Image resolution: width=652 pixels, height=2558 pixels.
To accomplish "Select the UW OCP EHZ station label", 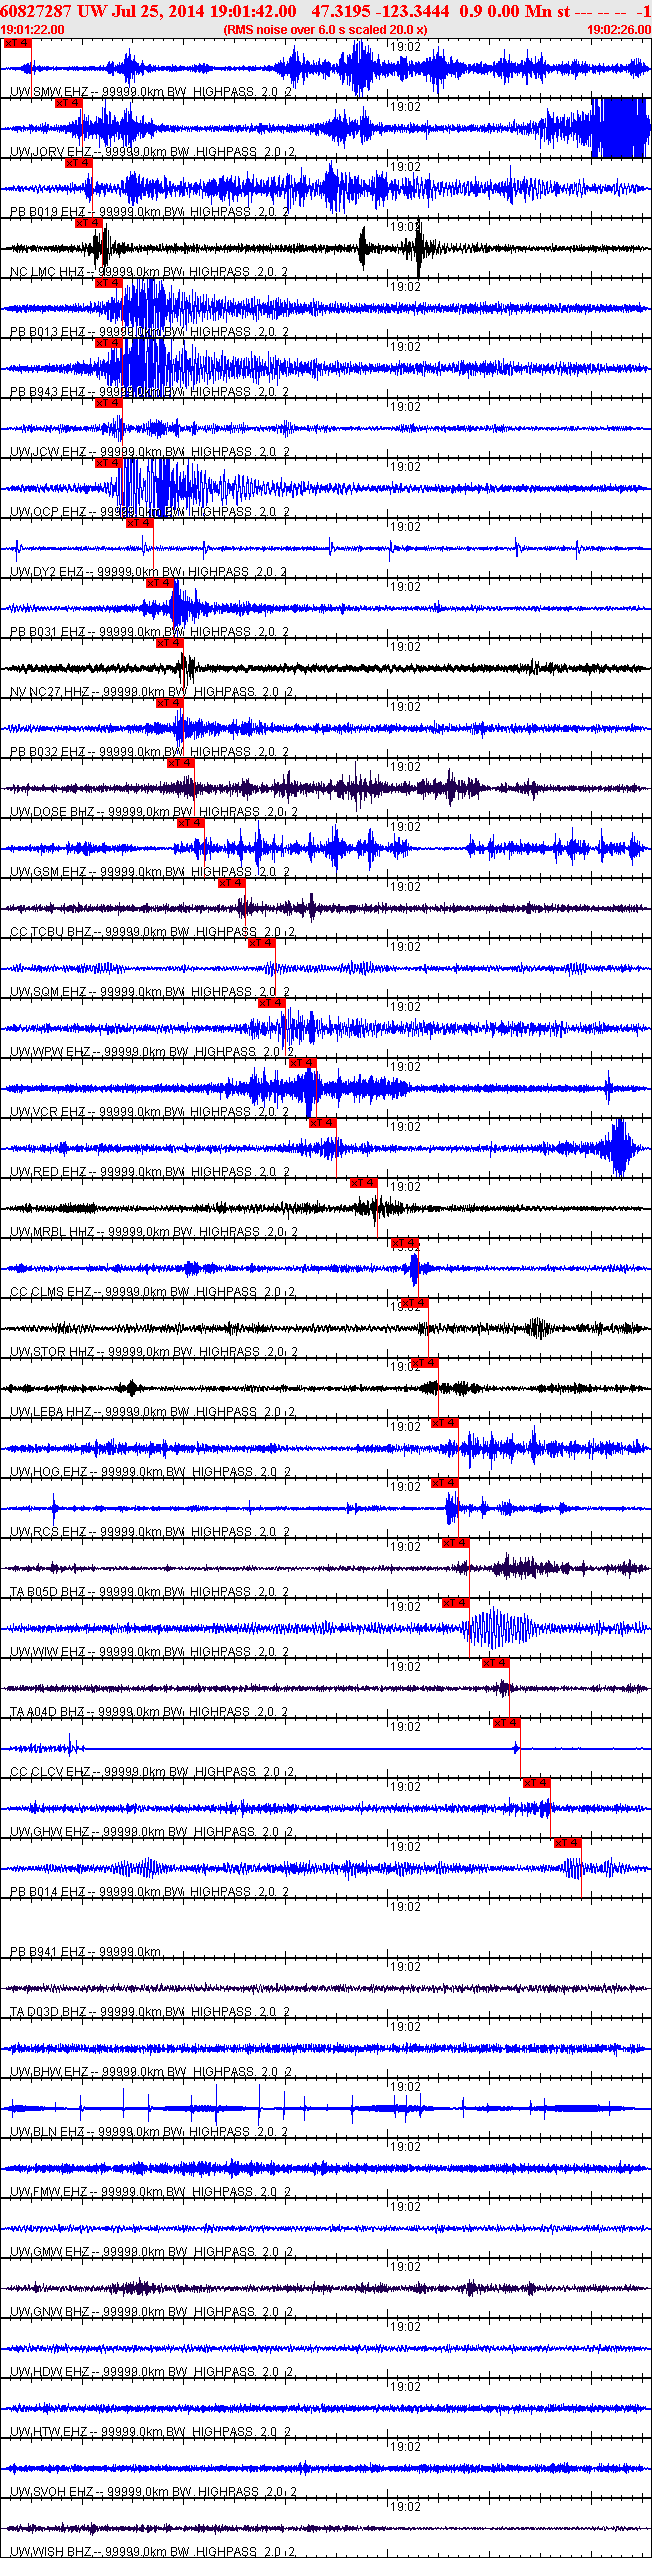I will pyautogui.click(x=150, y=512).
